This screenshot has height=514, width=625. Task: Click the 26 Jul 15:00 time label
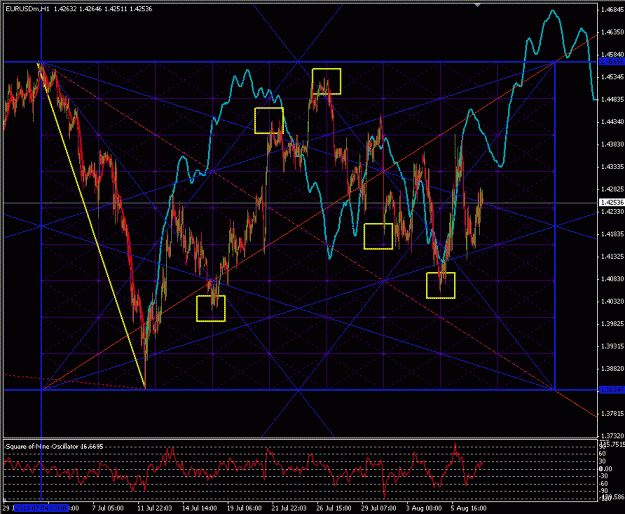tap(334, 508)
